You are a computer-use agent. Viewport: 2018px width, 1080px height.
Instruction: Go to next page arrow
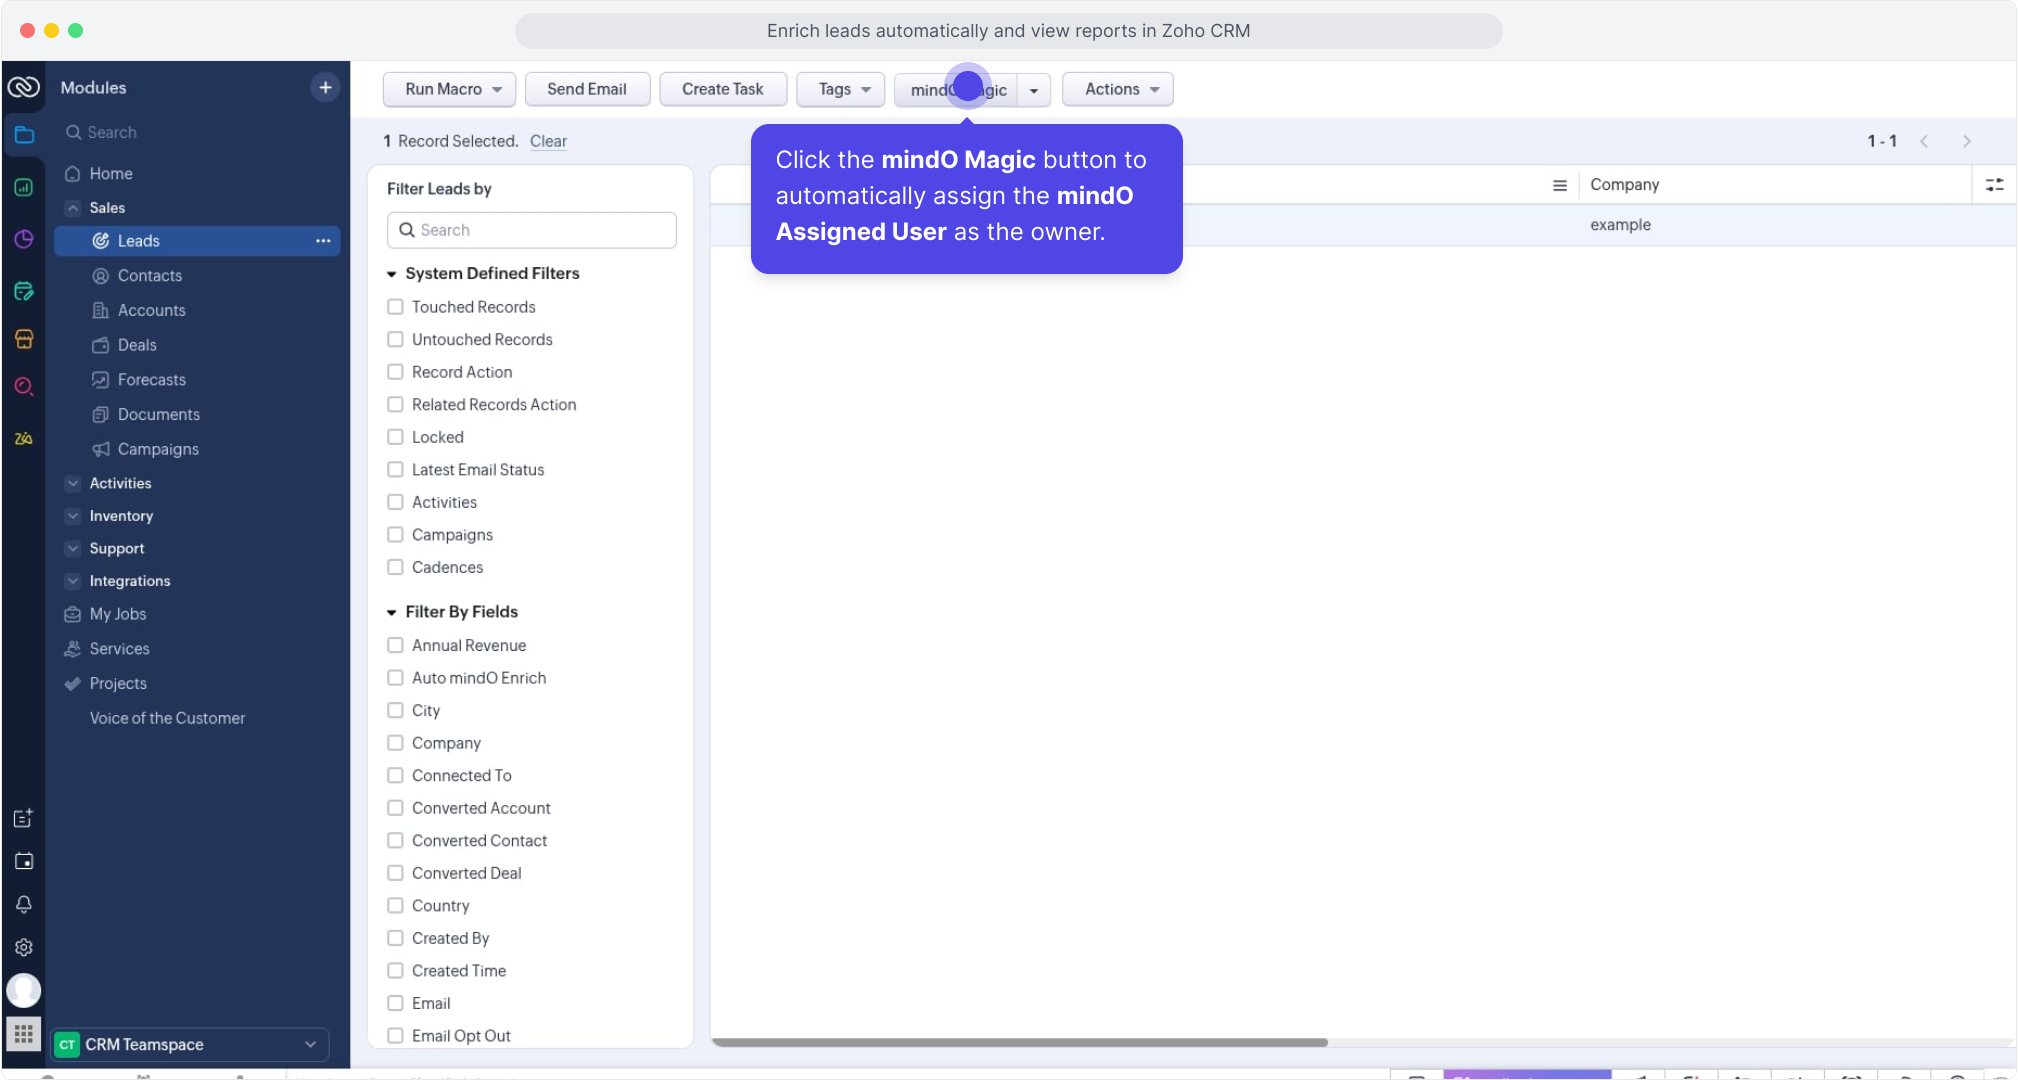(1966, 141)
